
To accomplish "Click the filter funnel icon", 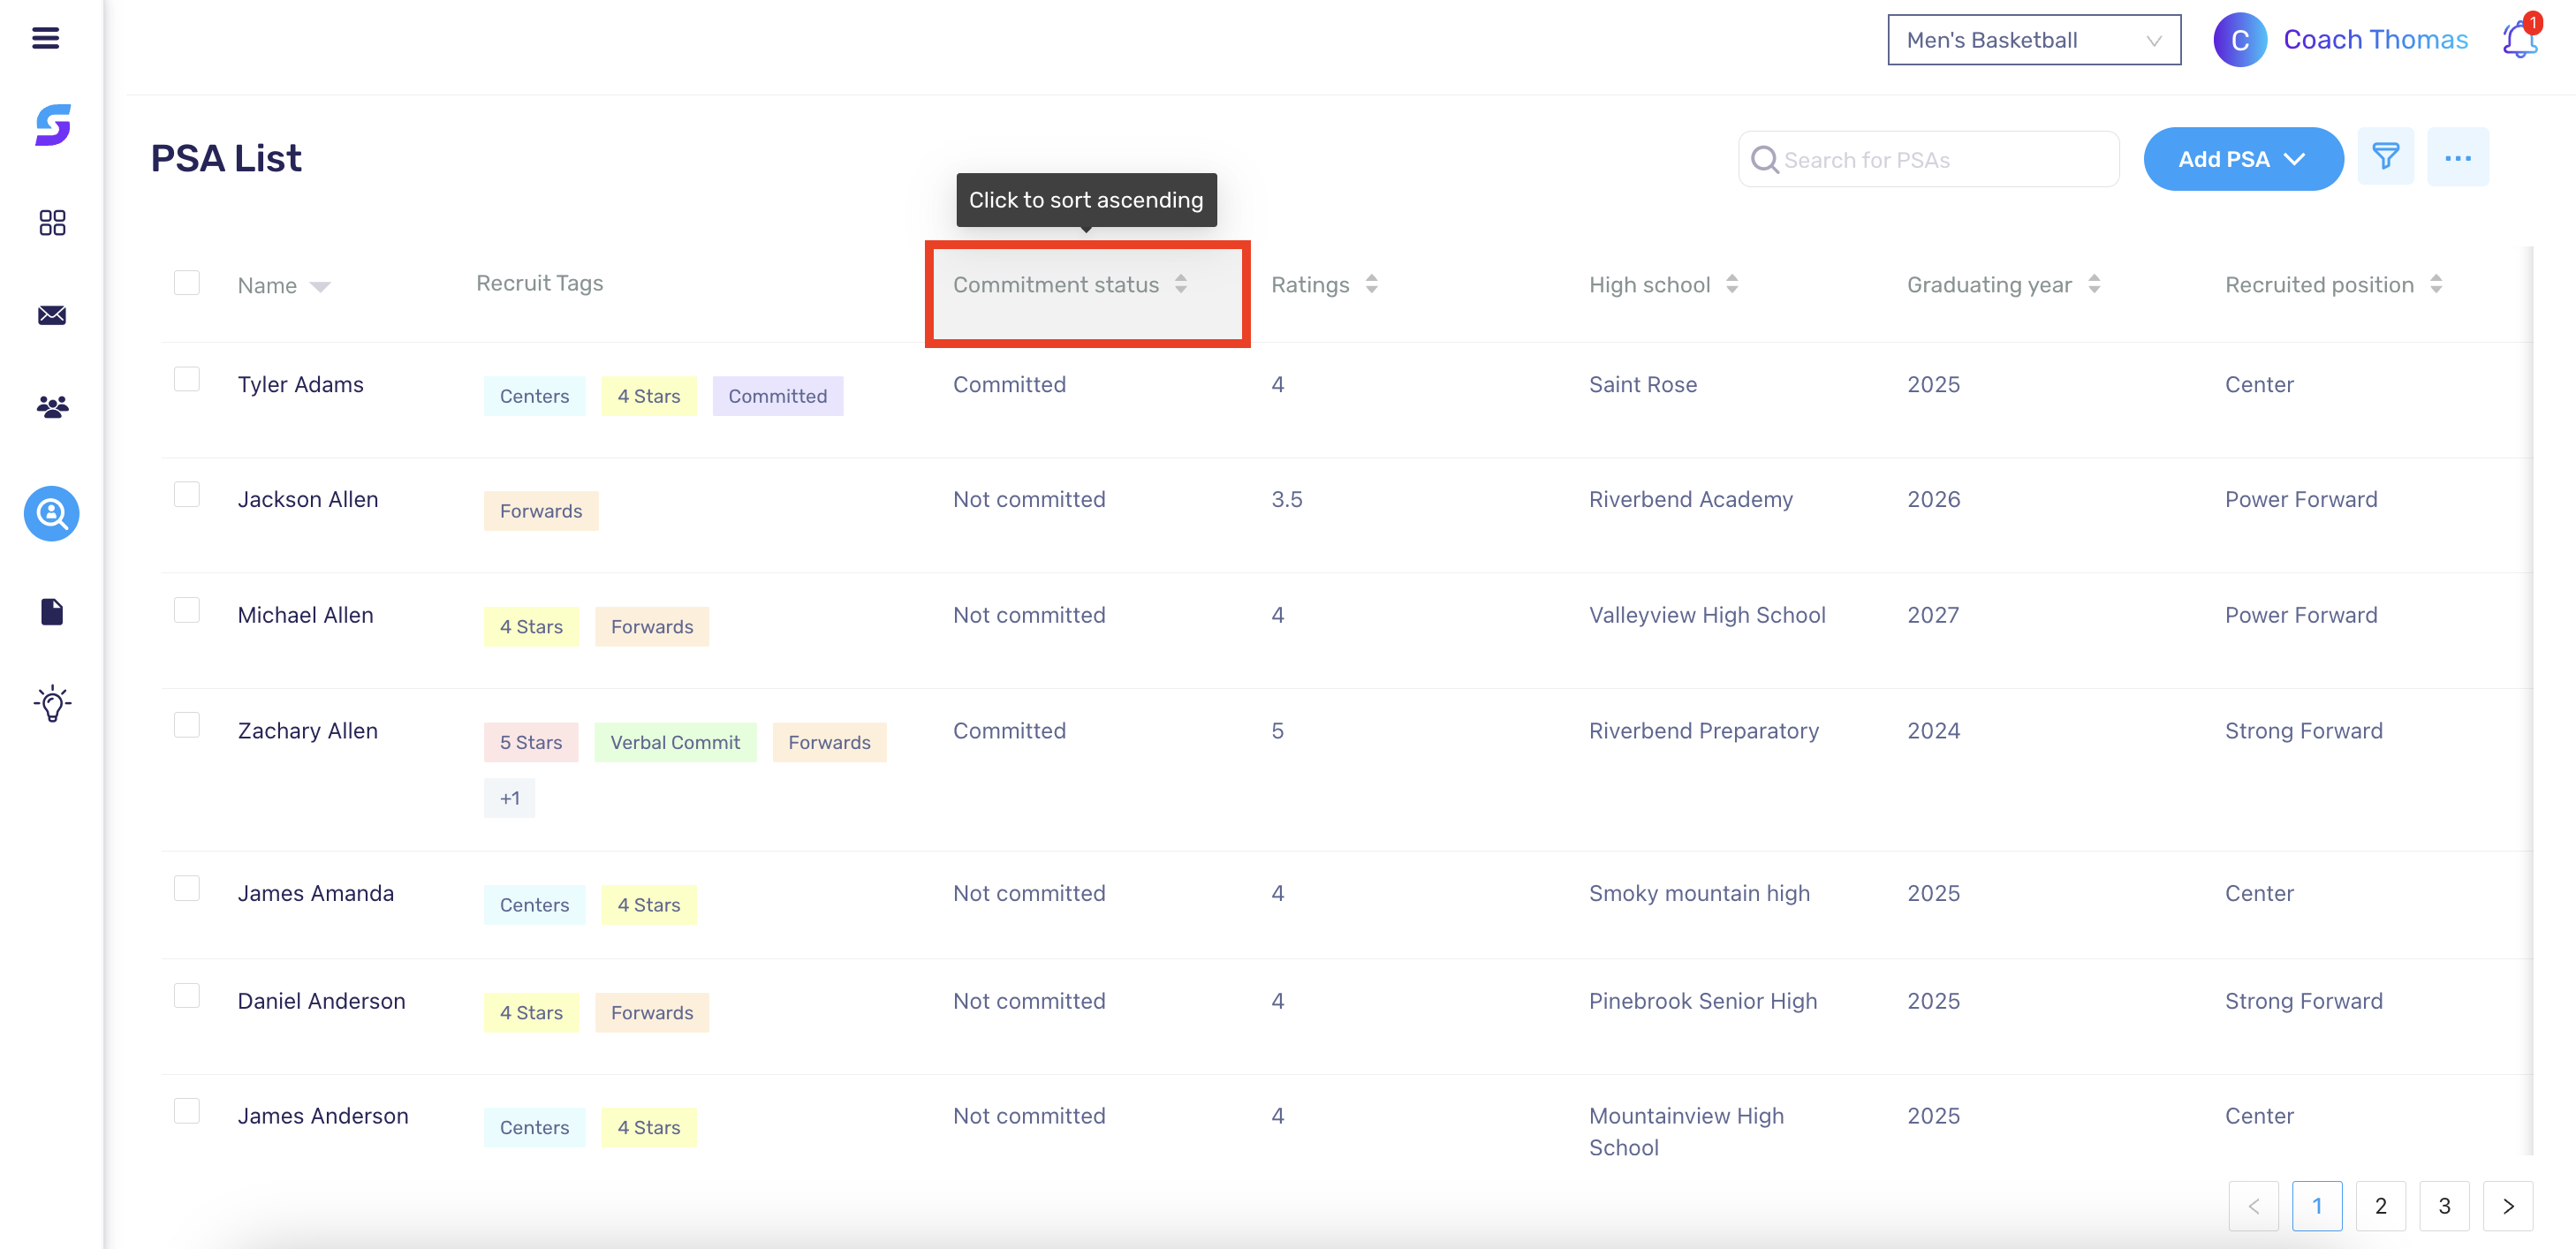I will tap(2385, 157).
